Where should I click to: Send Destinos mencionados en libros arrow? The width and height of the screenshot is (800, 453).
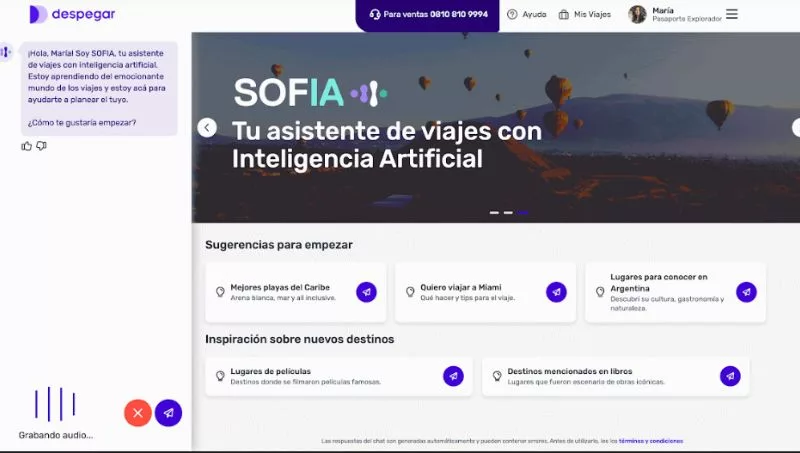(x=730, y=376)
